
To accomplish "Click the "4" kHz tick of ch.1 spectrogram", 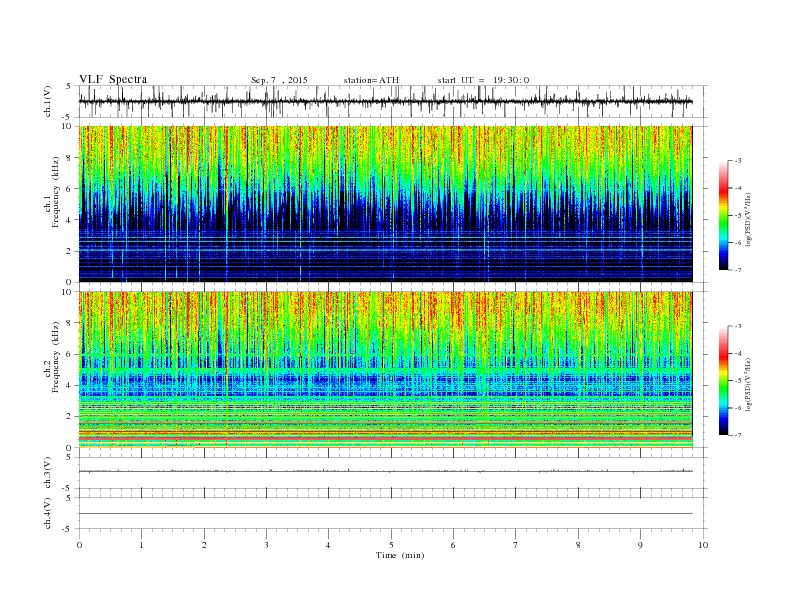I will [70, 220].
